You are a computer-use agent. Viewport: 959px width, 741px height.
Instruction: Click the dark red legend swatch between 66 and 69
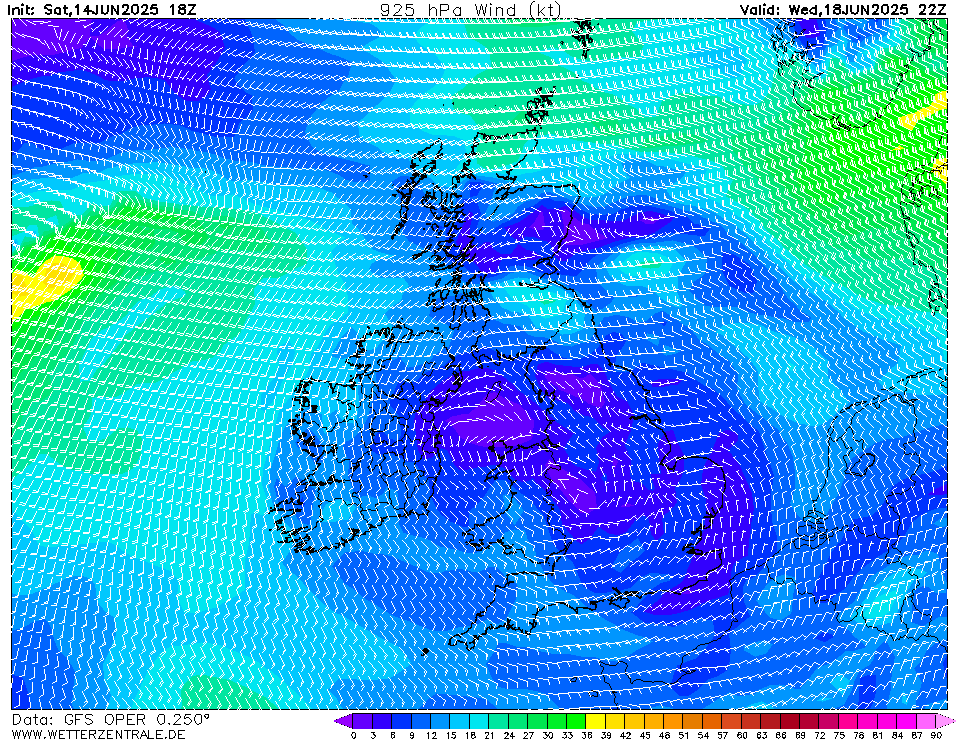click(x=790, y=721)
